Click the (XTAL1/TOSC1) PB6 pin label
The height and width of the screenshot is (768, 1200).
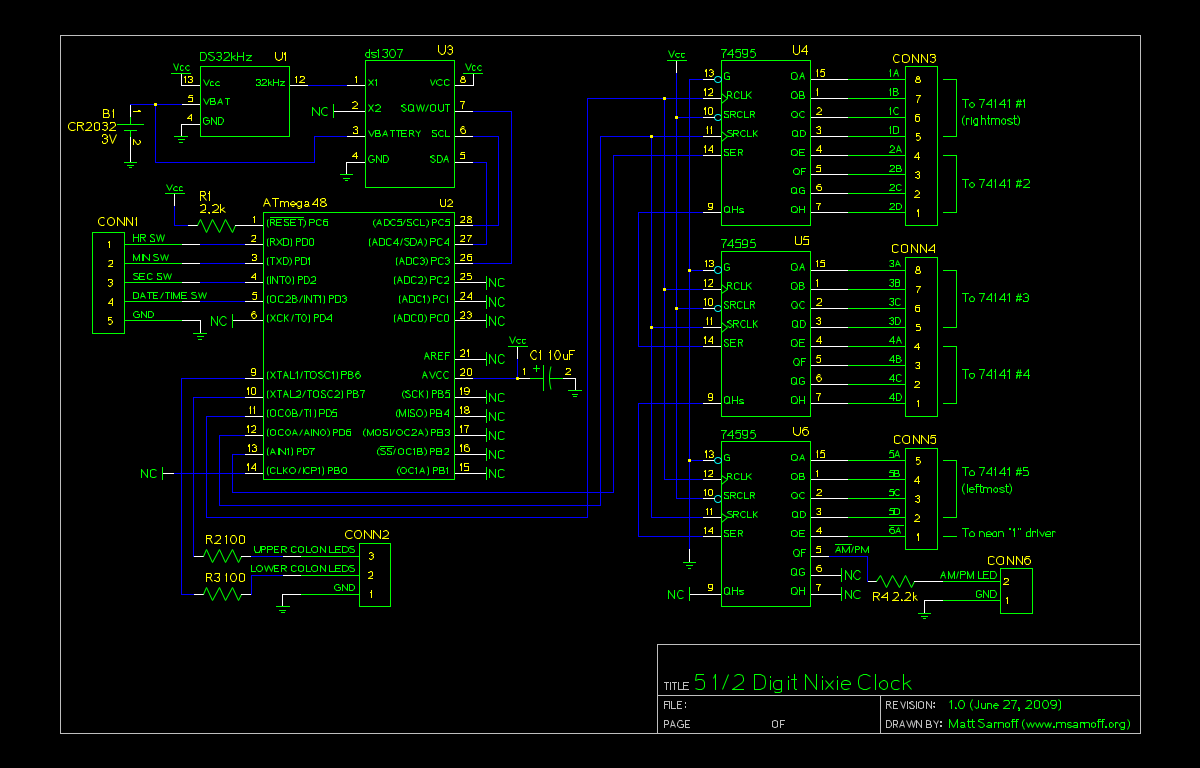(315, 374)
